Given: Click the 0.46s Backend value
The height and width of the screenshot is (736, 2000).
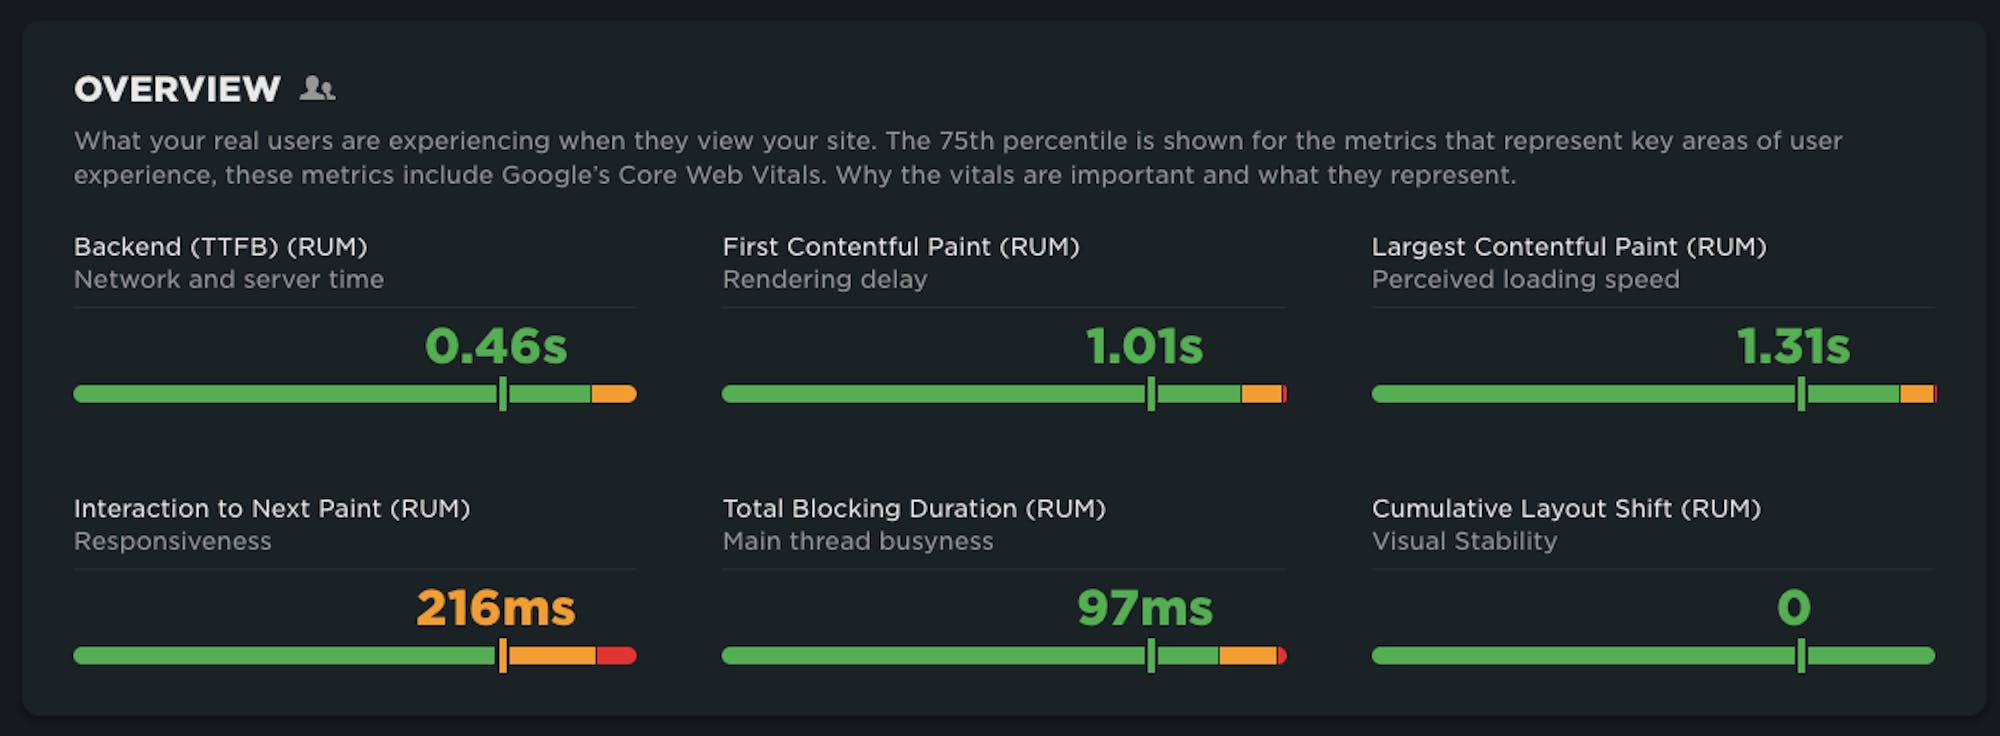Looking at the screenshot, I should coord(496,347).
